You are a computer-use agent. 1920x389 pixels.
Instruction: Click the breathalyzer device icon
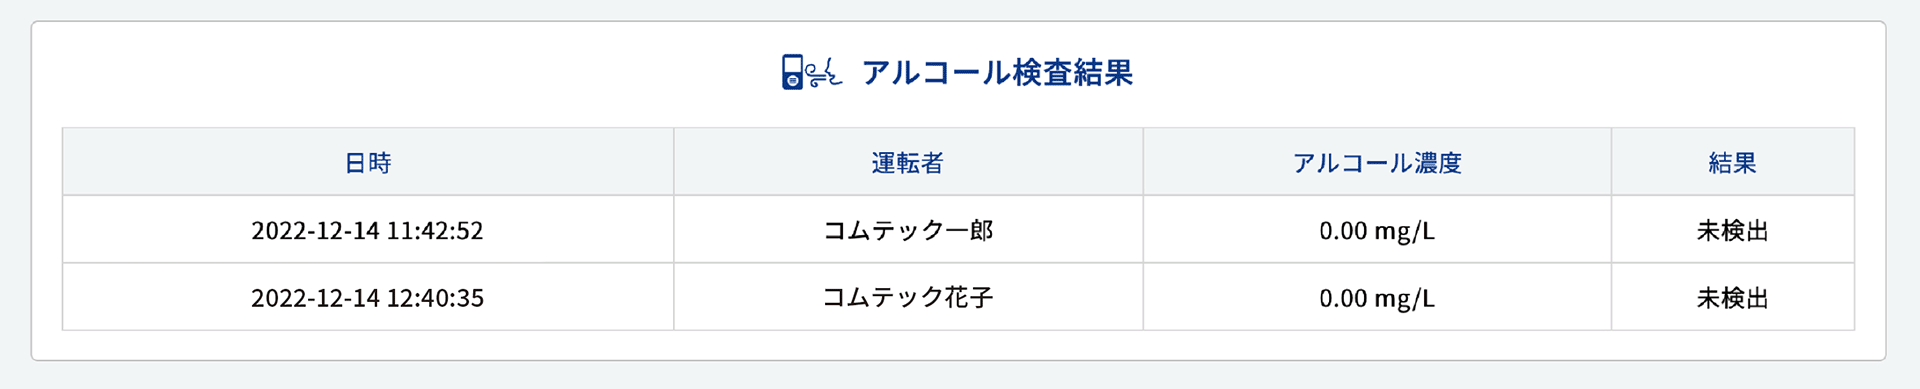792,72
